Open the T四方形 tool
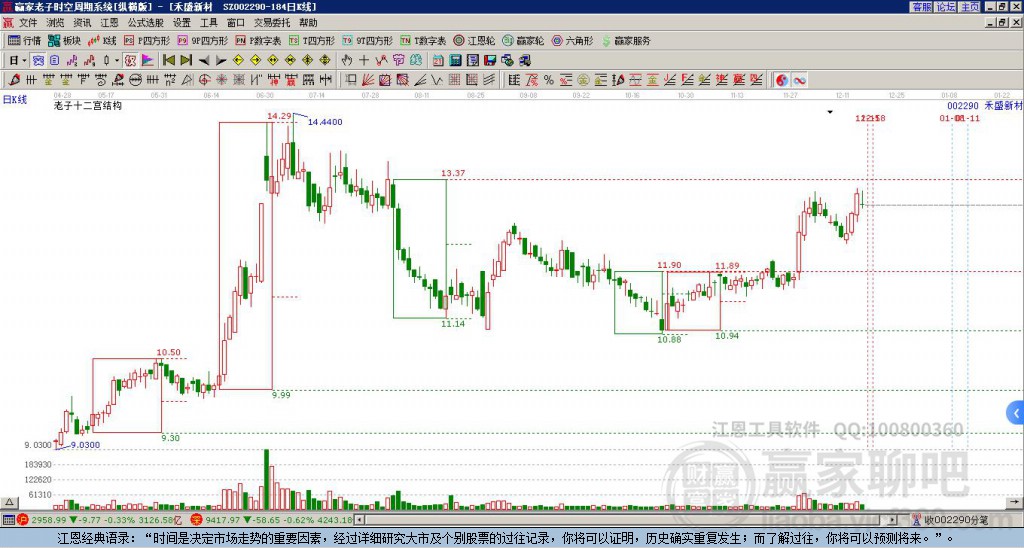 (x=312, y=40)
